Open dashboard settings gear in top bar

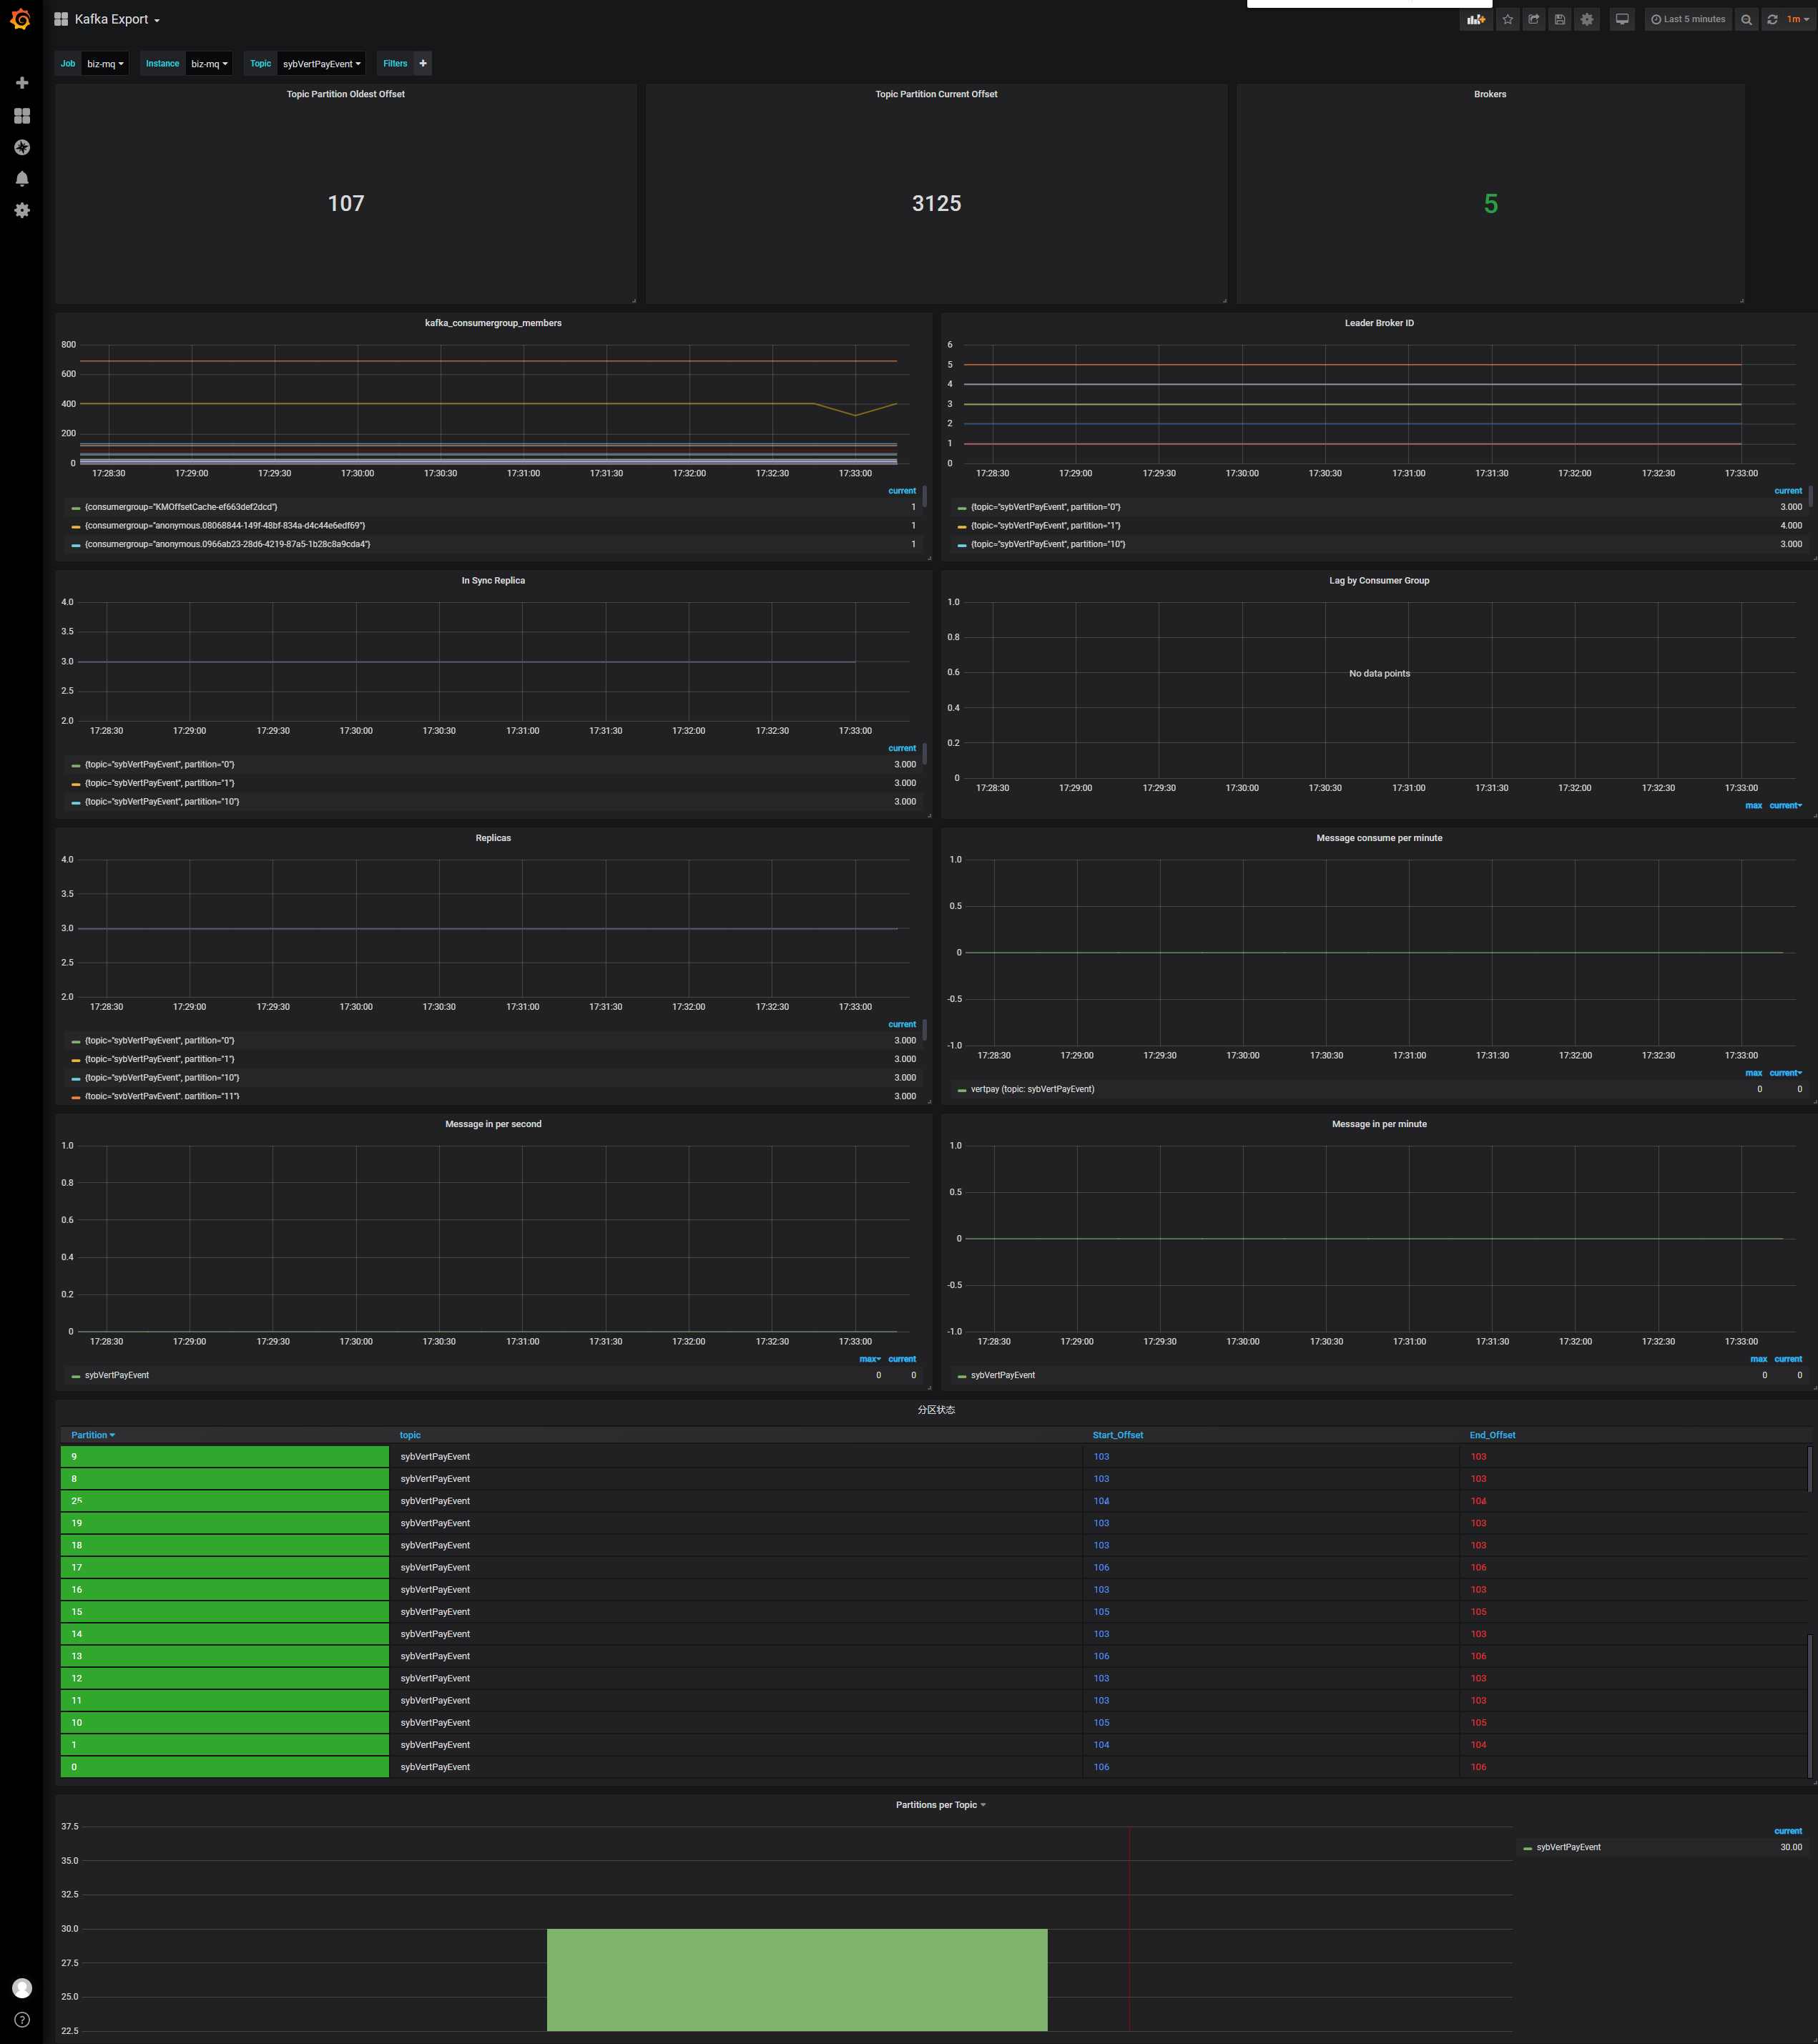[x=1587, y=19]
